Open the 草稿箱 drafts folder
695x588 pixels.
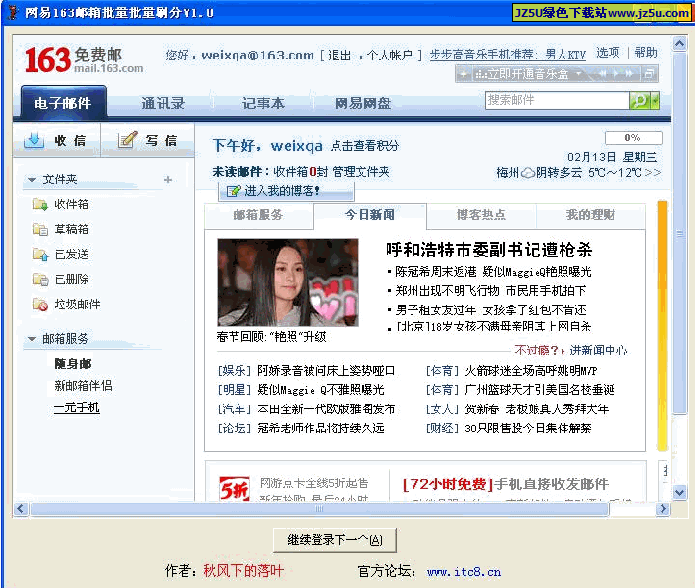(71, 229)
